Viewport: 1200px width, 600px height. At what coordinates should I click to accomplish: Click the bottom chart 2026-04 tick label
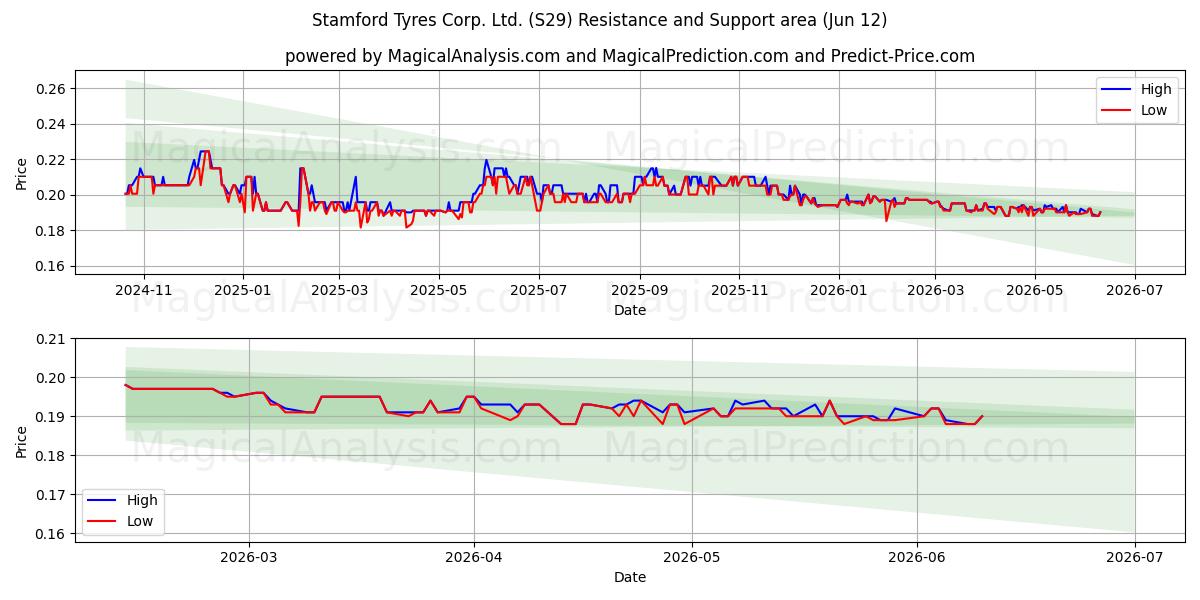[x=473, y=557]
